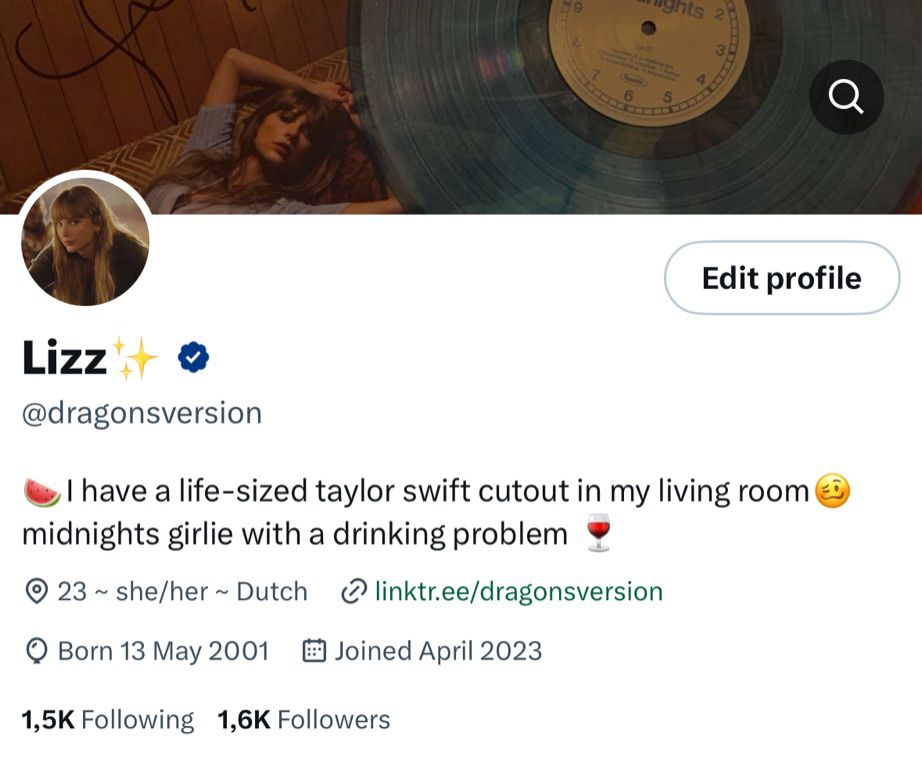Click the joined calendar icon
Image resolution: width=922 pixels, height=763 pixels.
314,651
